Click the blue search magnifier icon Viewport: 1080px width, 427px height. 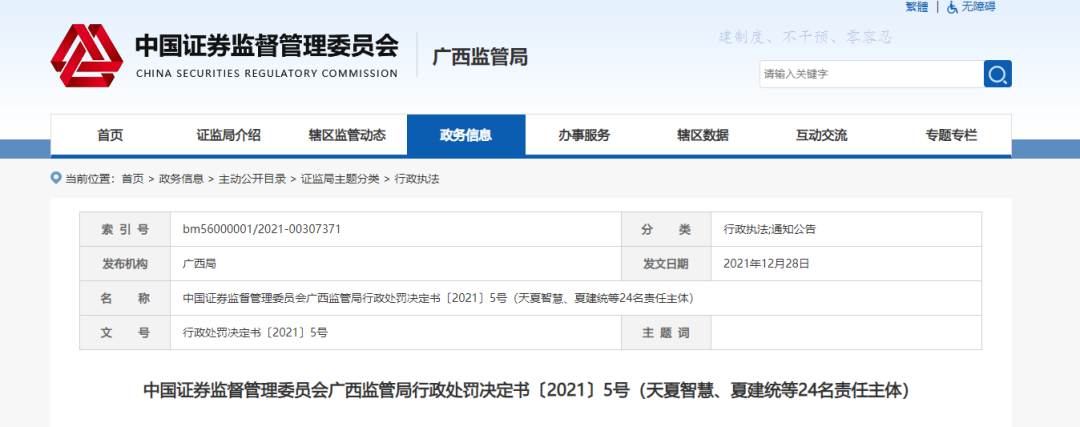[x=997, y=74]
